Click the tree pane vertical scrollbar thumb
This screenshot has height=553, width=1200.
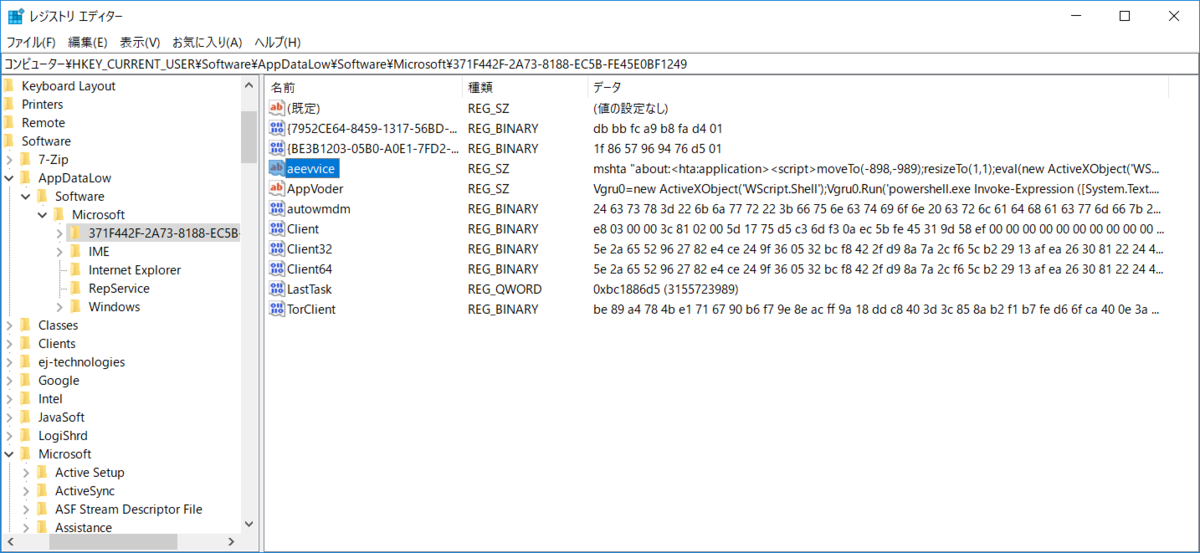coord(249,136)
